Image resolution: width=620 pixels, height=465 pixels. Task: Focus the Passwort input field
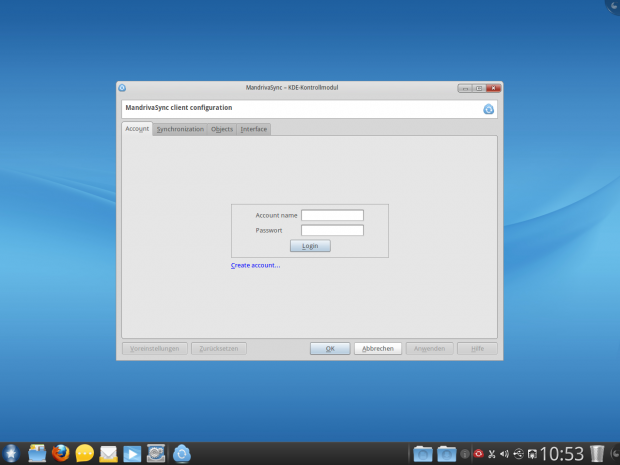(x=332, y=230)
